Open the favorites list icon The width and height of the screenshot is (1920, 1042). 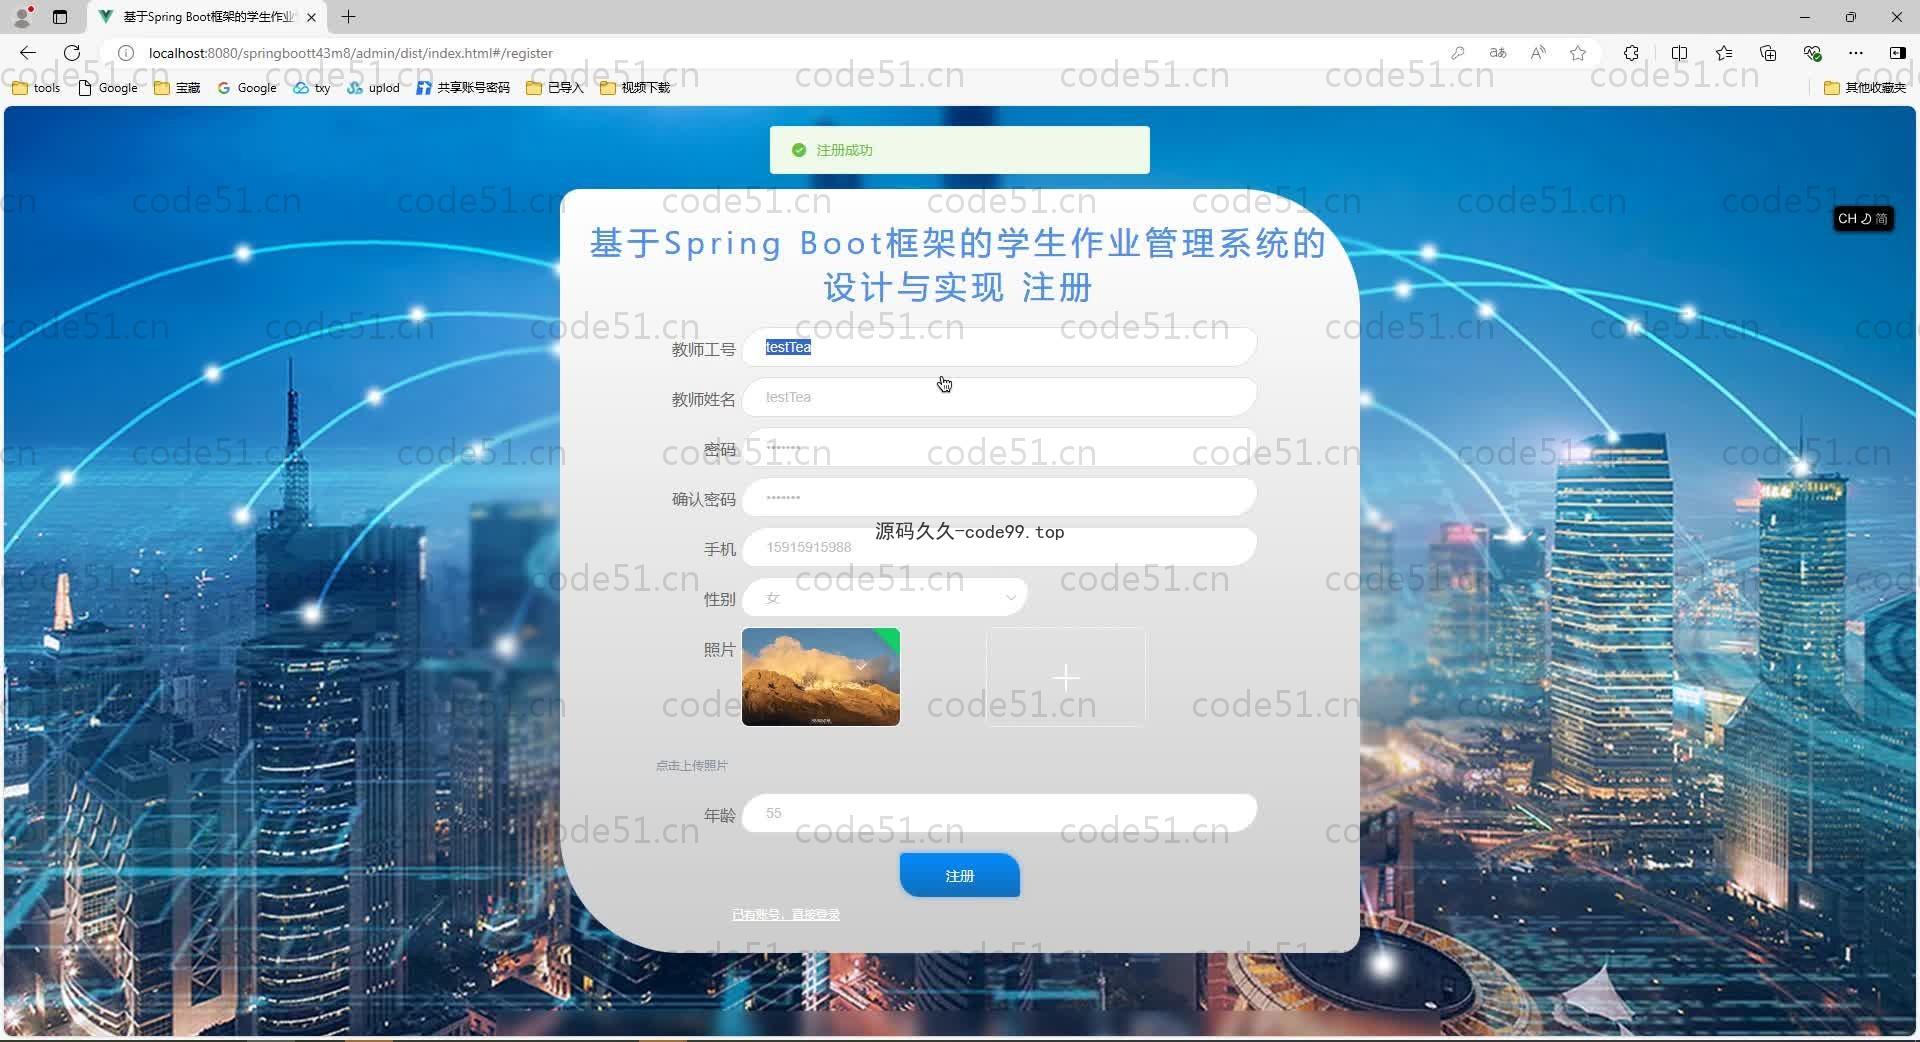click(x=1724, y=53)
